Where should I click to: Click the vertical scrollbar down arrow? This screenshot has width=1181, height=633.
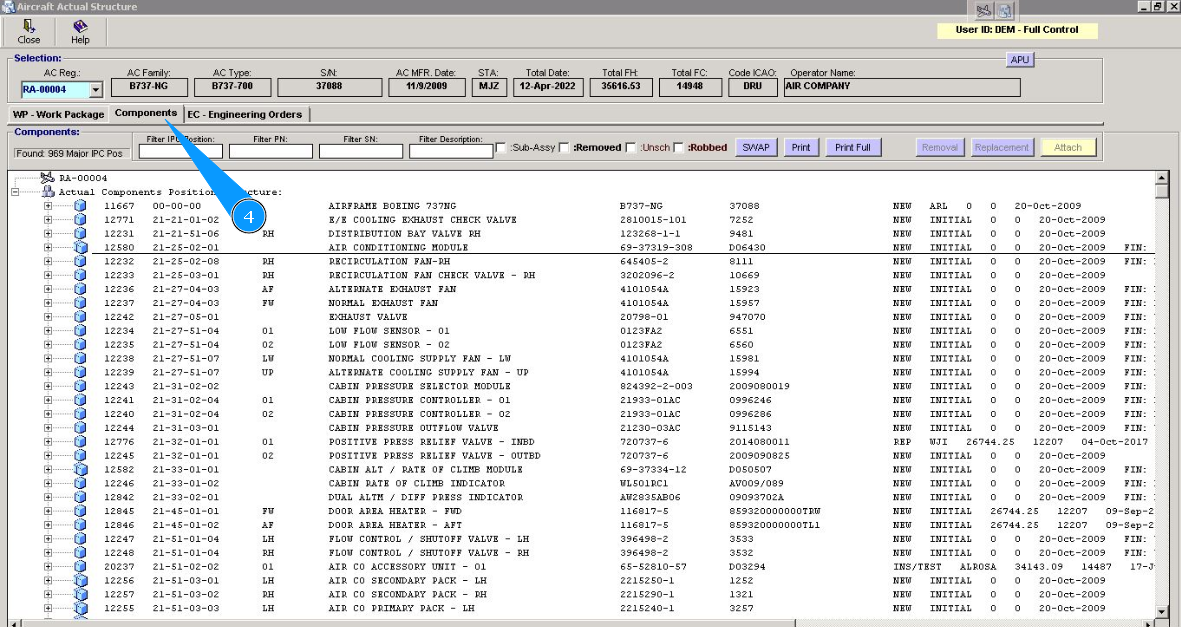pos(1161,611)
